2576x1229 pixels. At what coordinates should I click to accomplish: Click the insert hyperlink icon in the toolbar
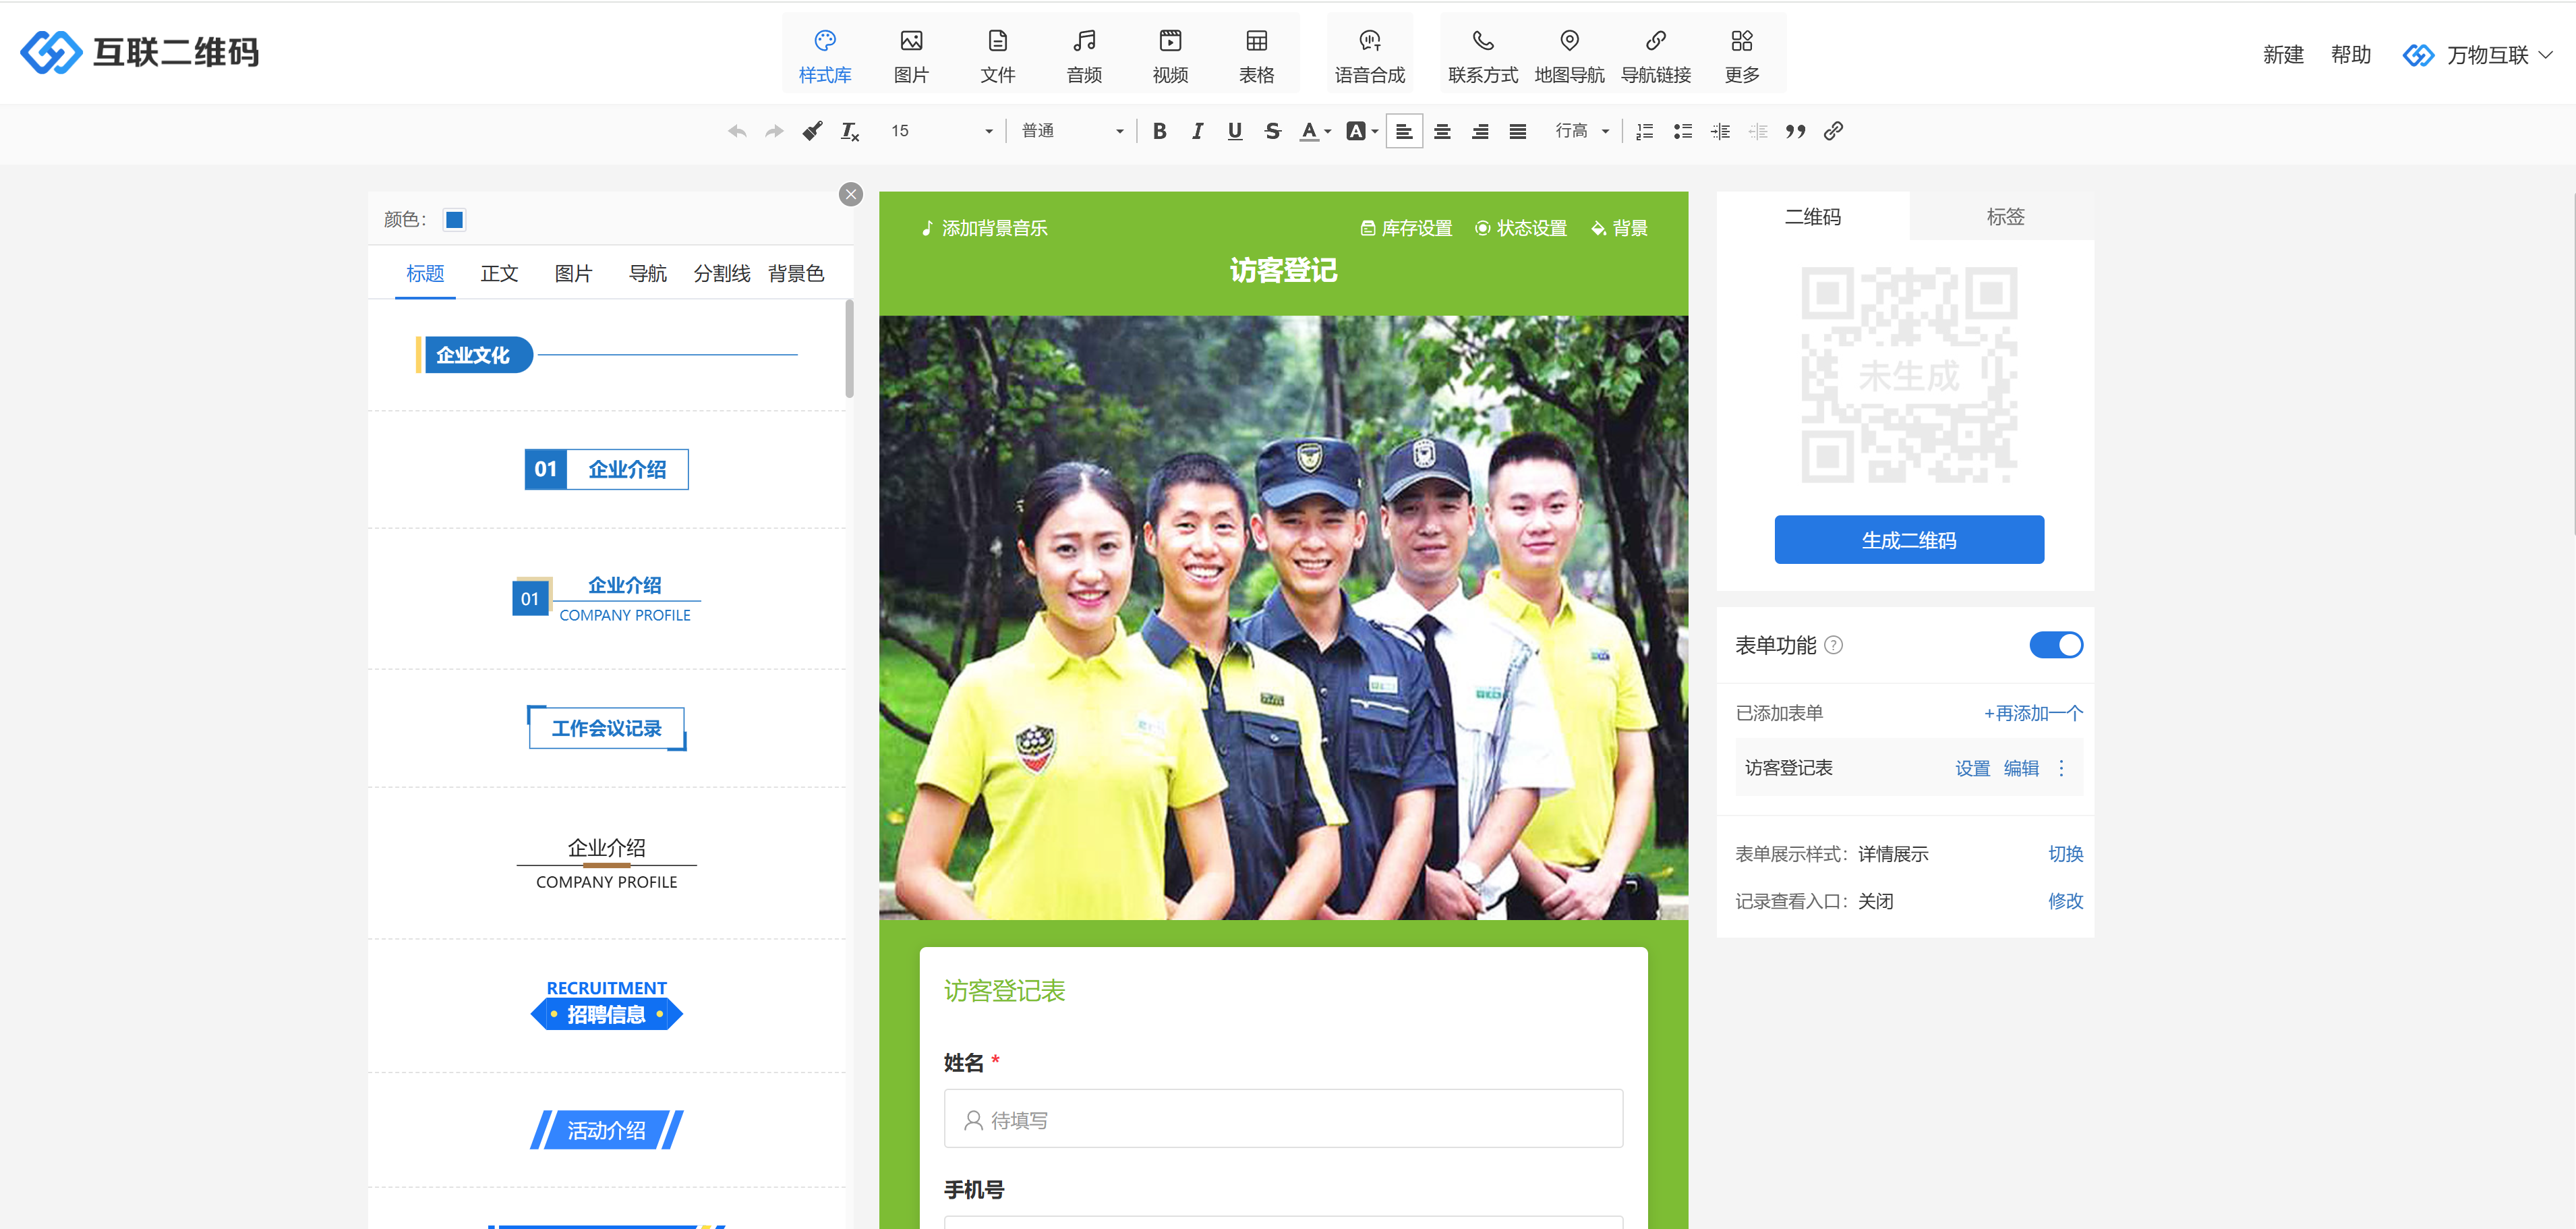(x=1833, y=131)
